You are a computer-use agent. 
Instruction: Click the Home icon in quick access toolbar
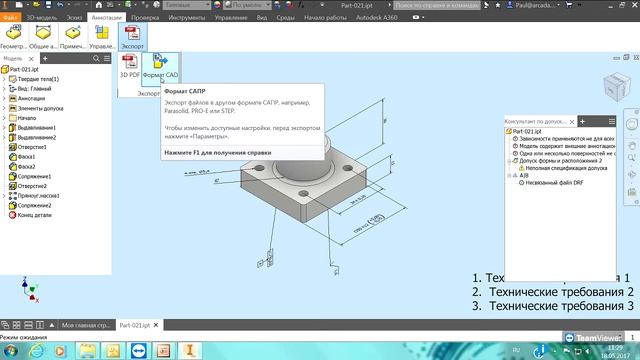pos(99,5)
